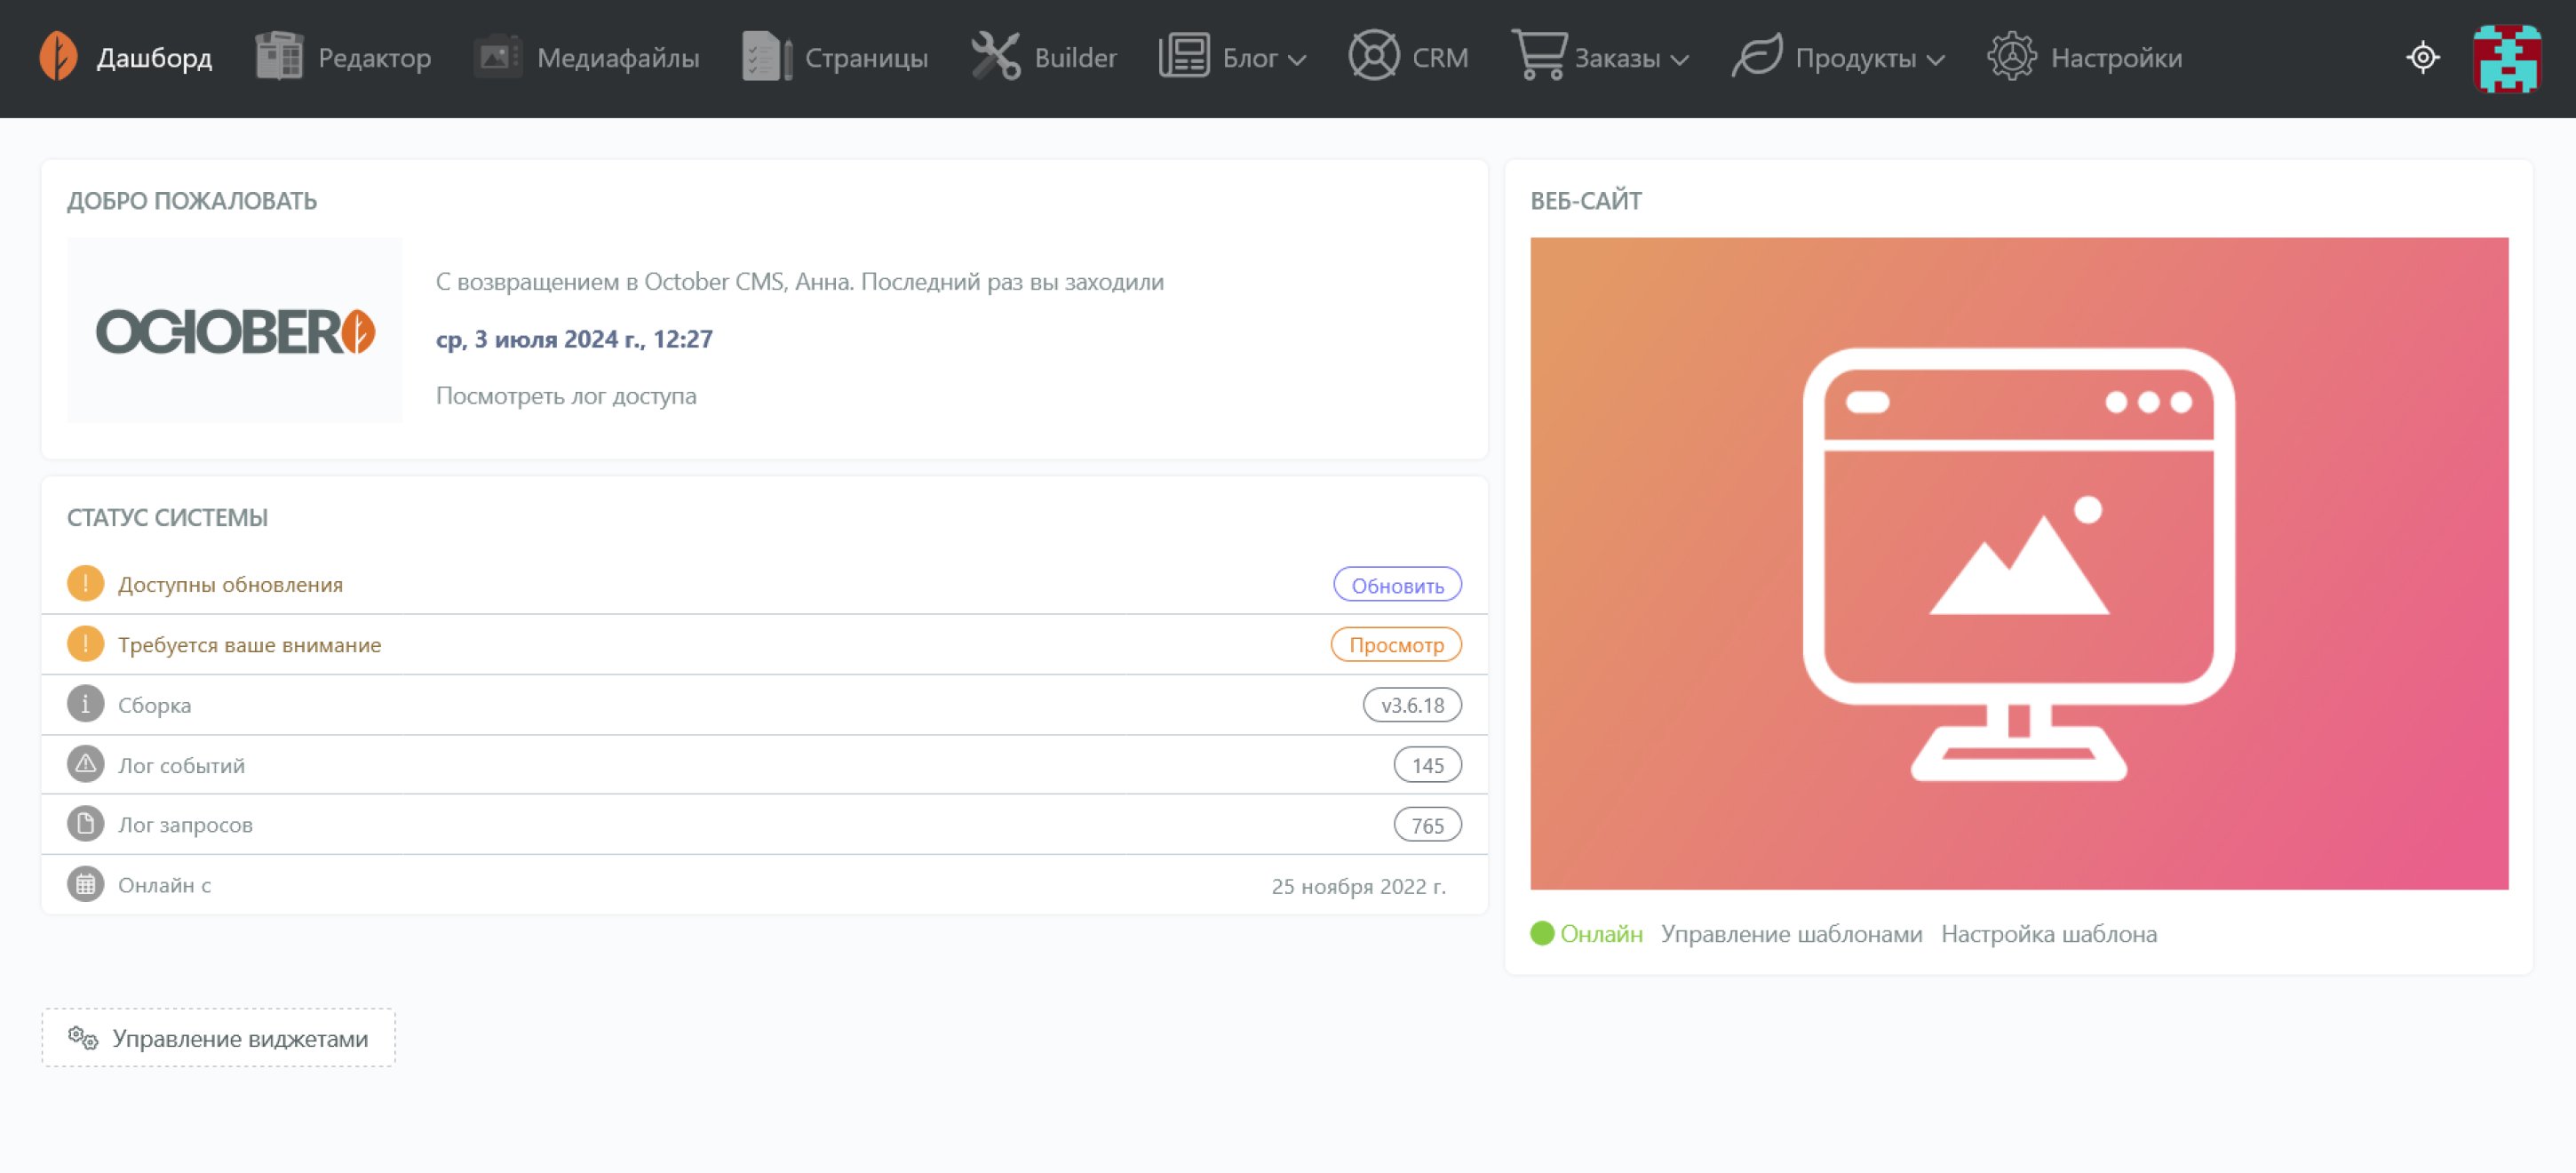Open the access log link
The image size is (2576, 1173).
[566, 396]
